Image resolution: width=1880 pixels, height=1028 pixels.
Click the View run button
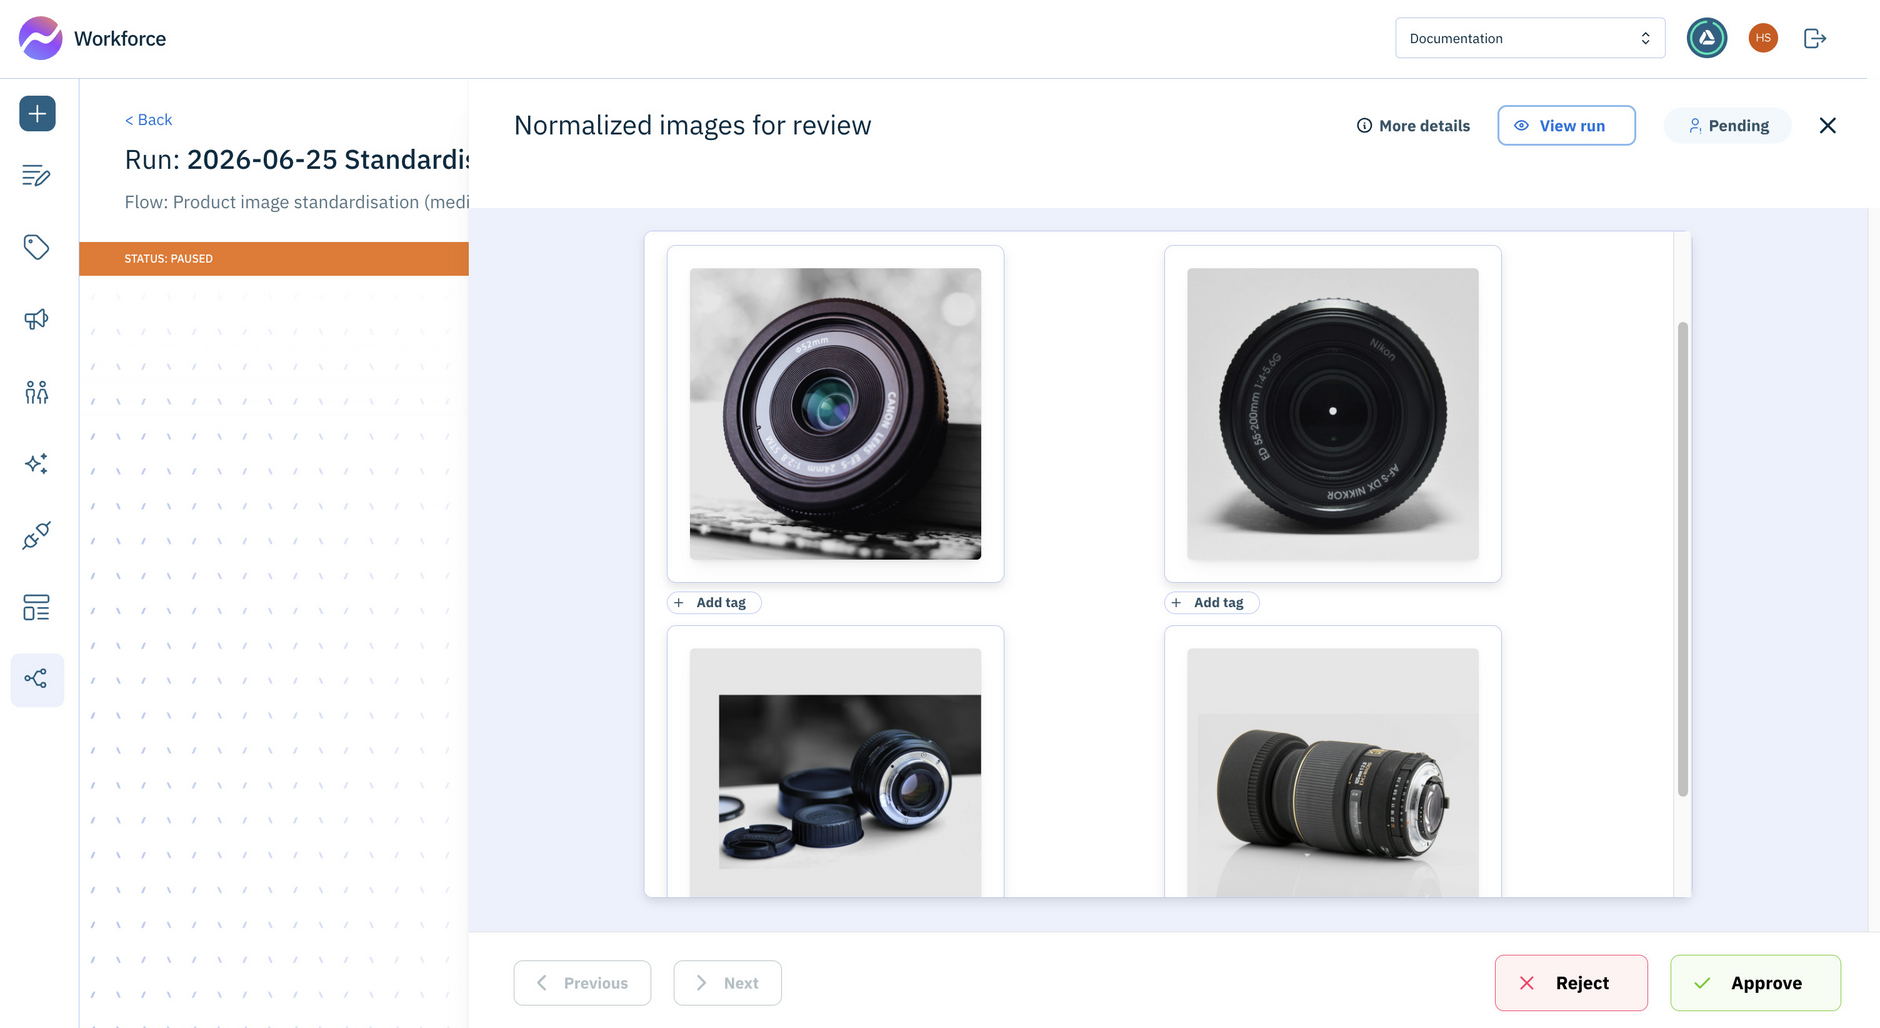coord(1566,125)
